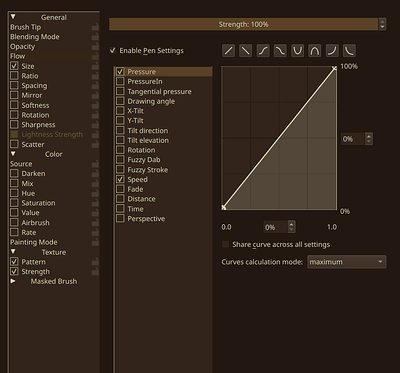Screen dimensions: 400x373
Task: Enable the Fuzzy Dab sensor
Action: (120, 160)
